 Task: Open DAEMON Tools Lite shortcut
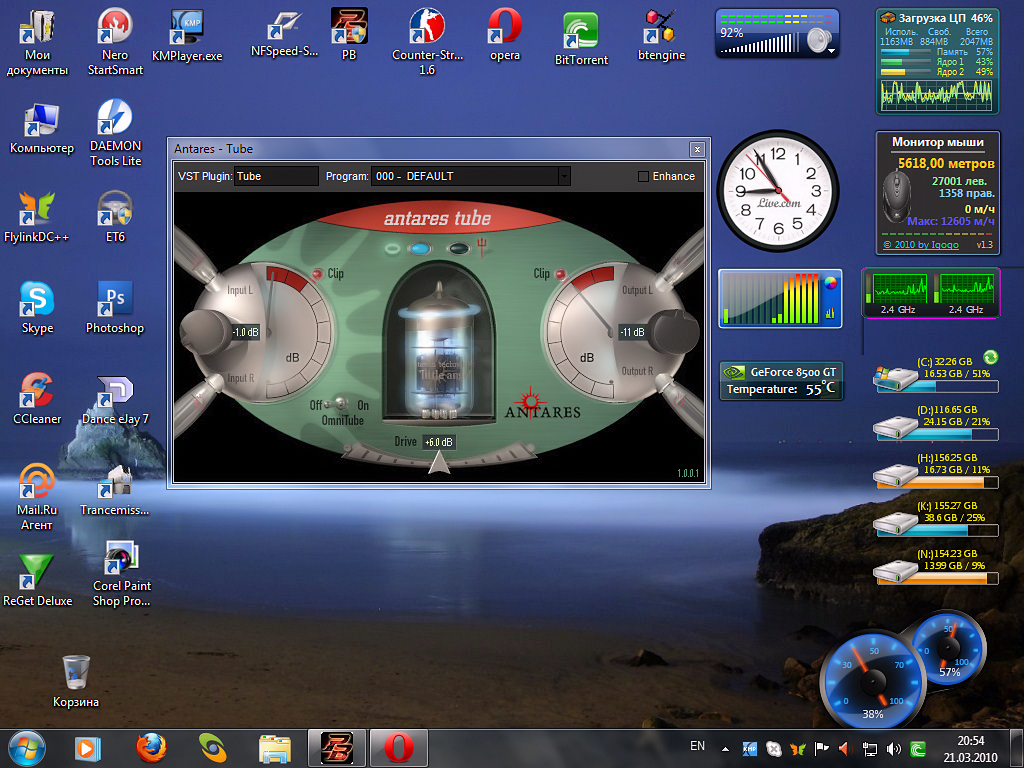point(115,118)
